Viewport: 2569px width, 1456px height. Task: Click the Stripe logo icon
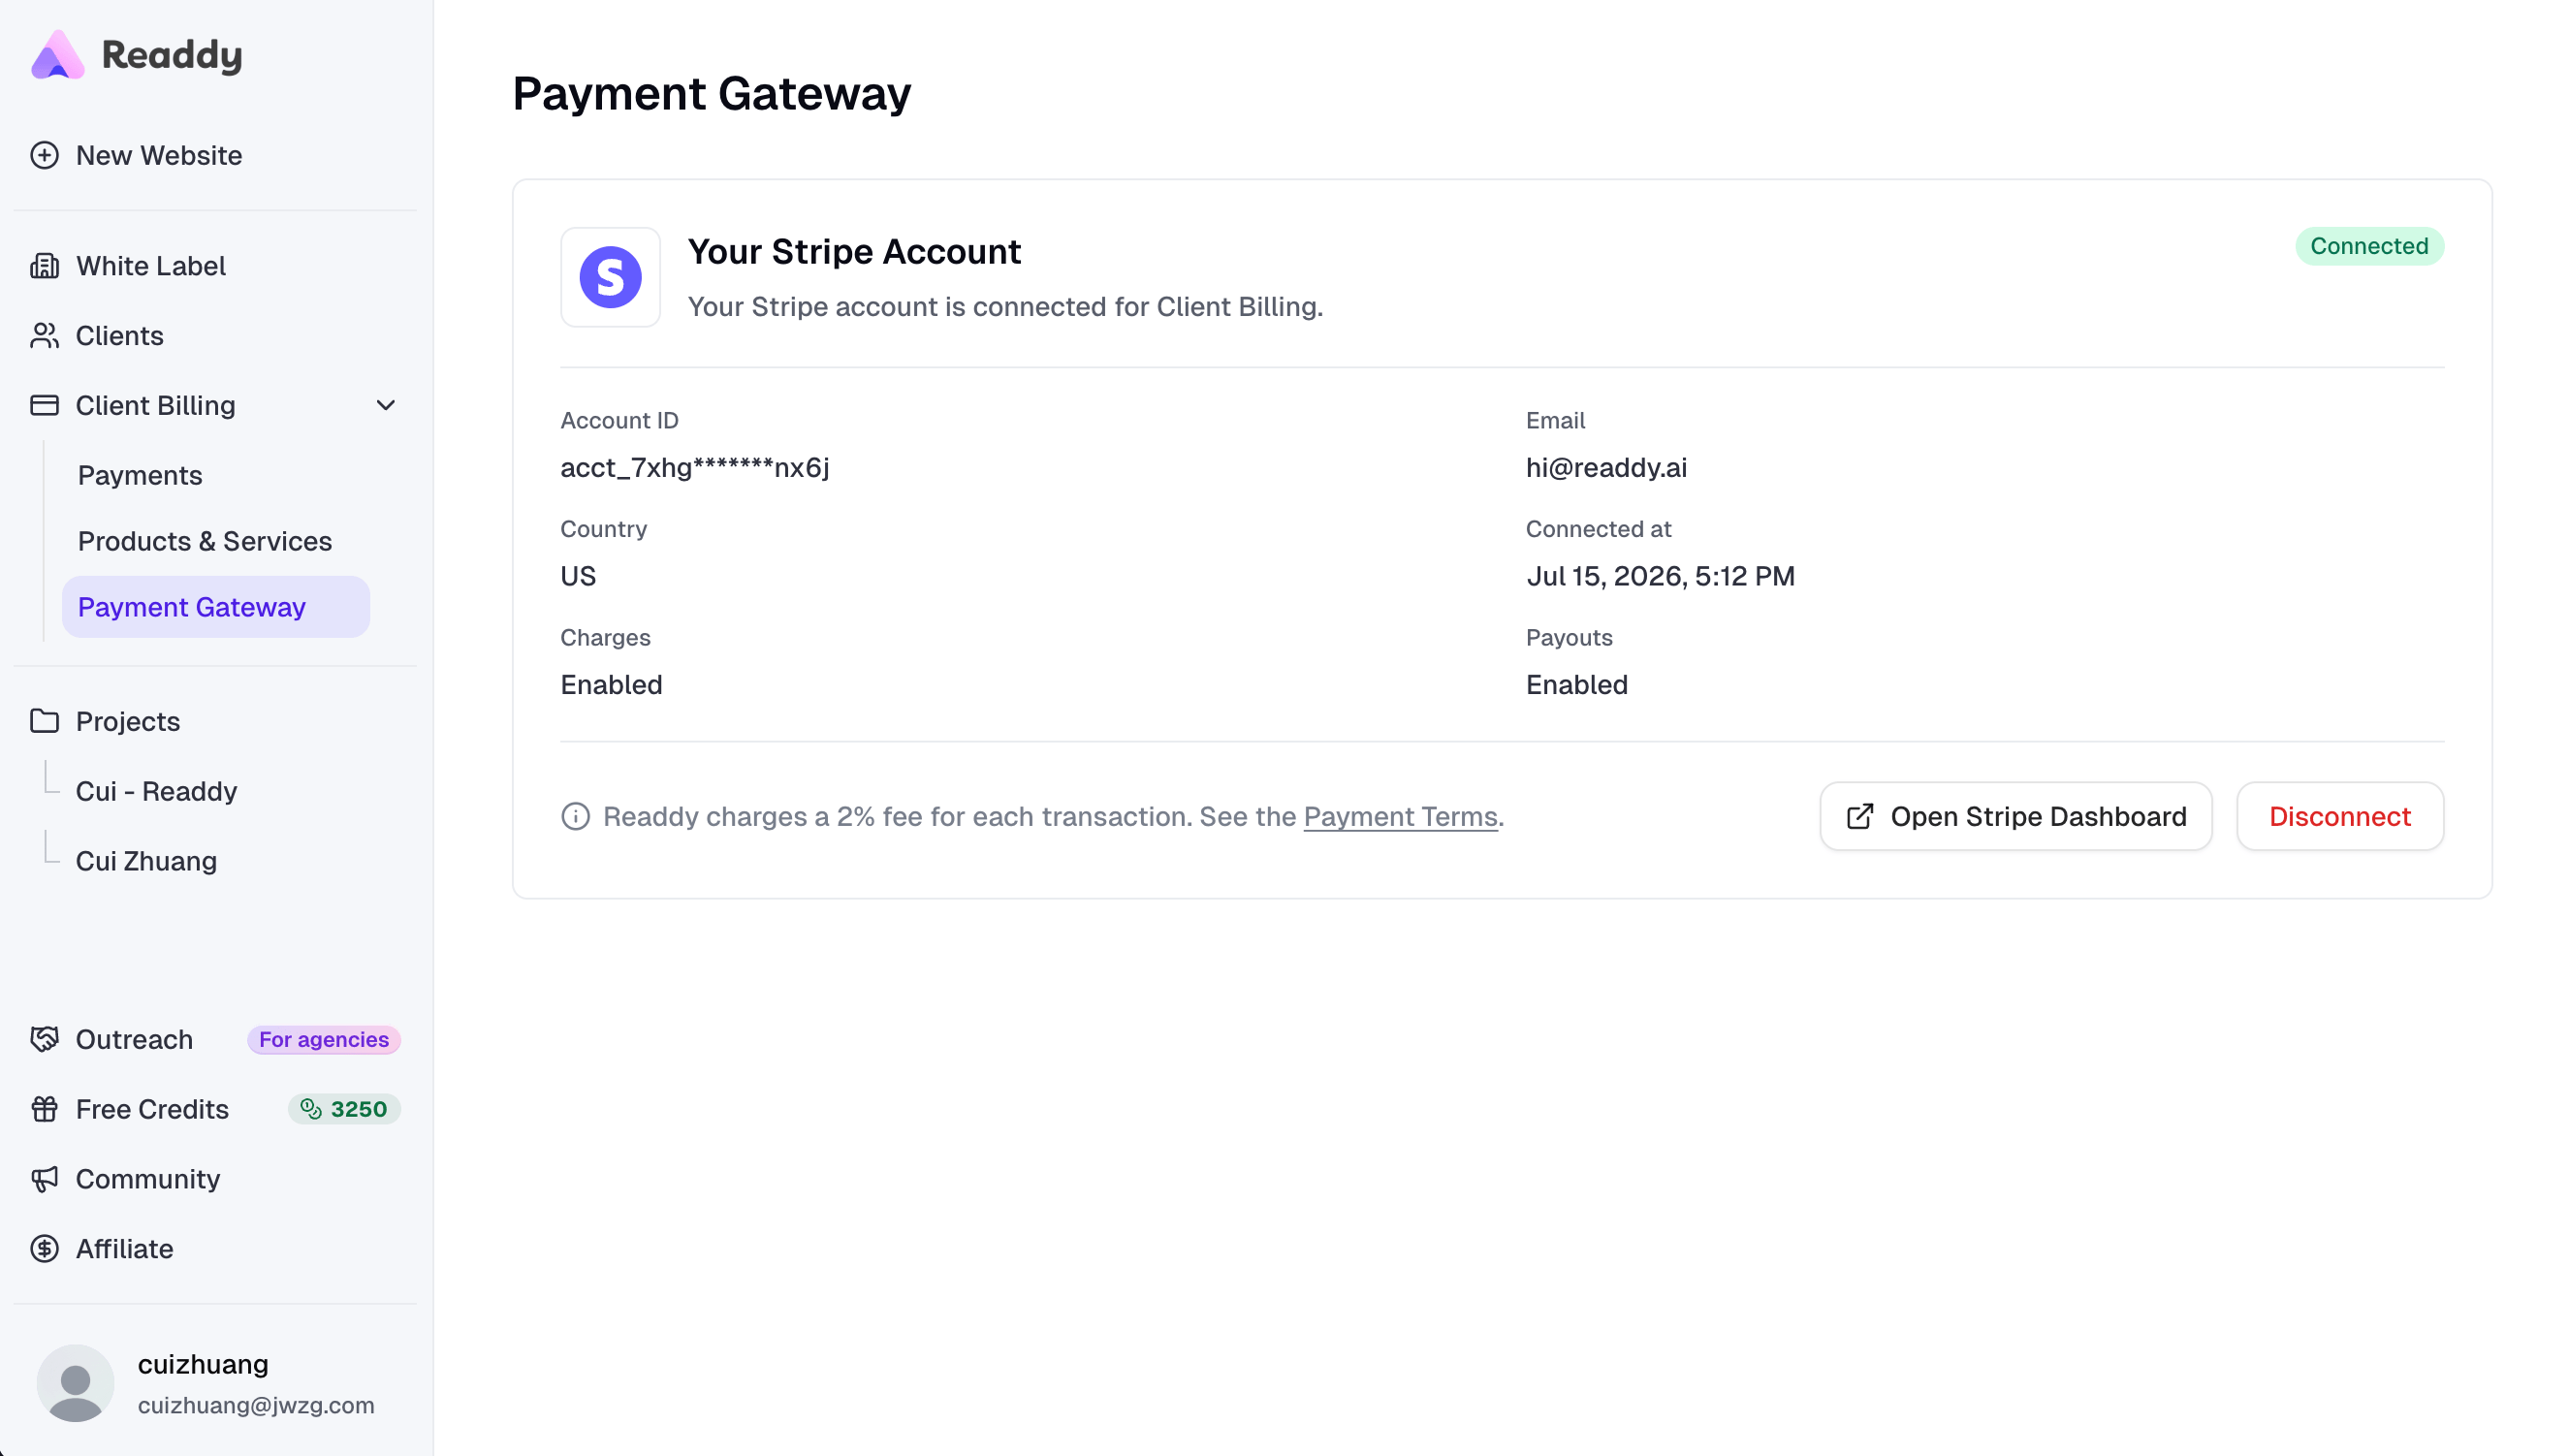coord(610,277)
